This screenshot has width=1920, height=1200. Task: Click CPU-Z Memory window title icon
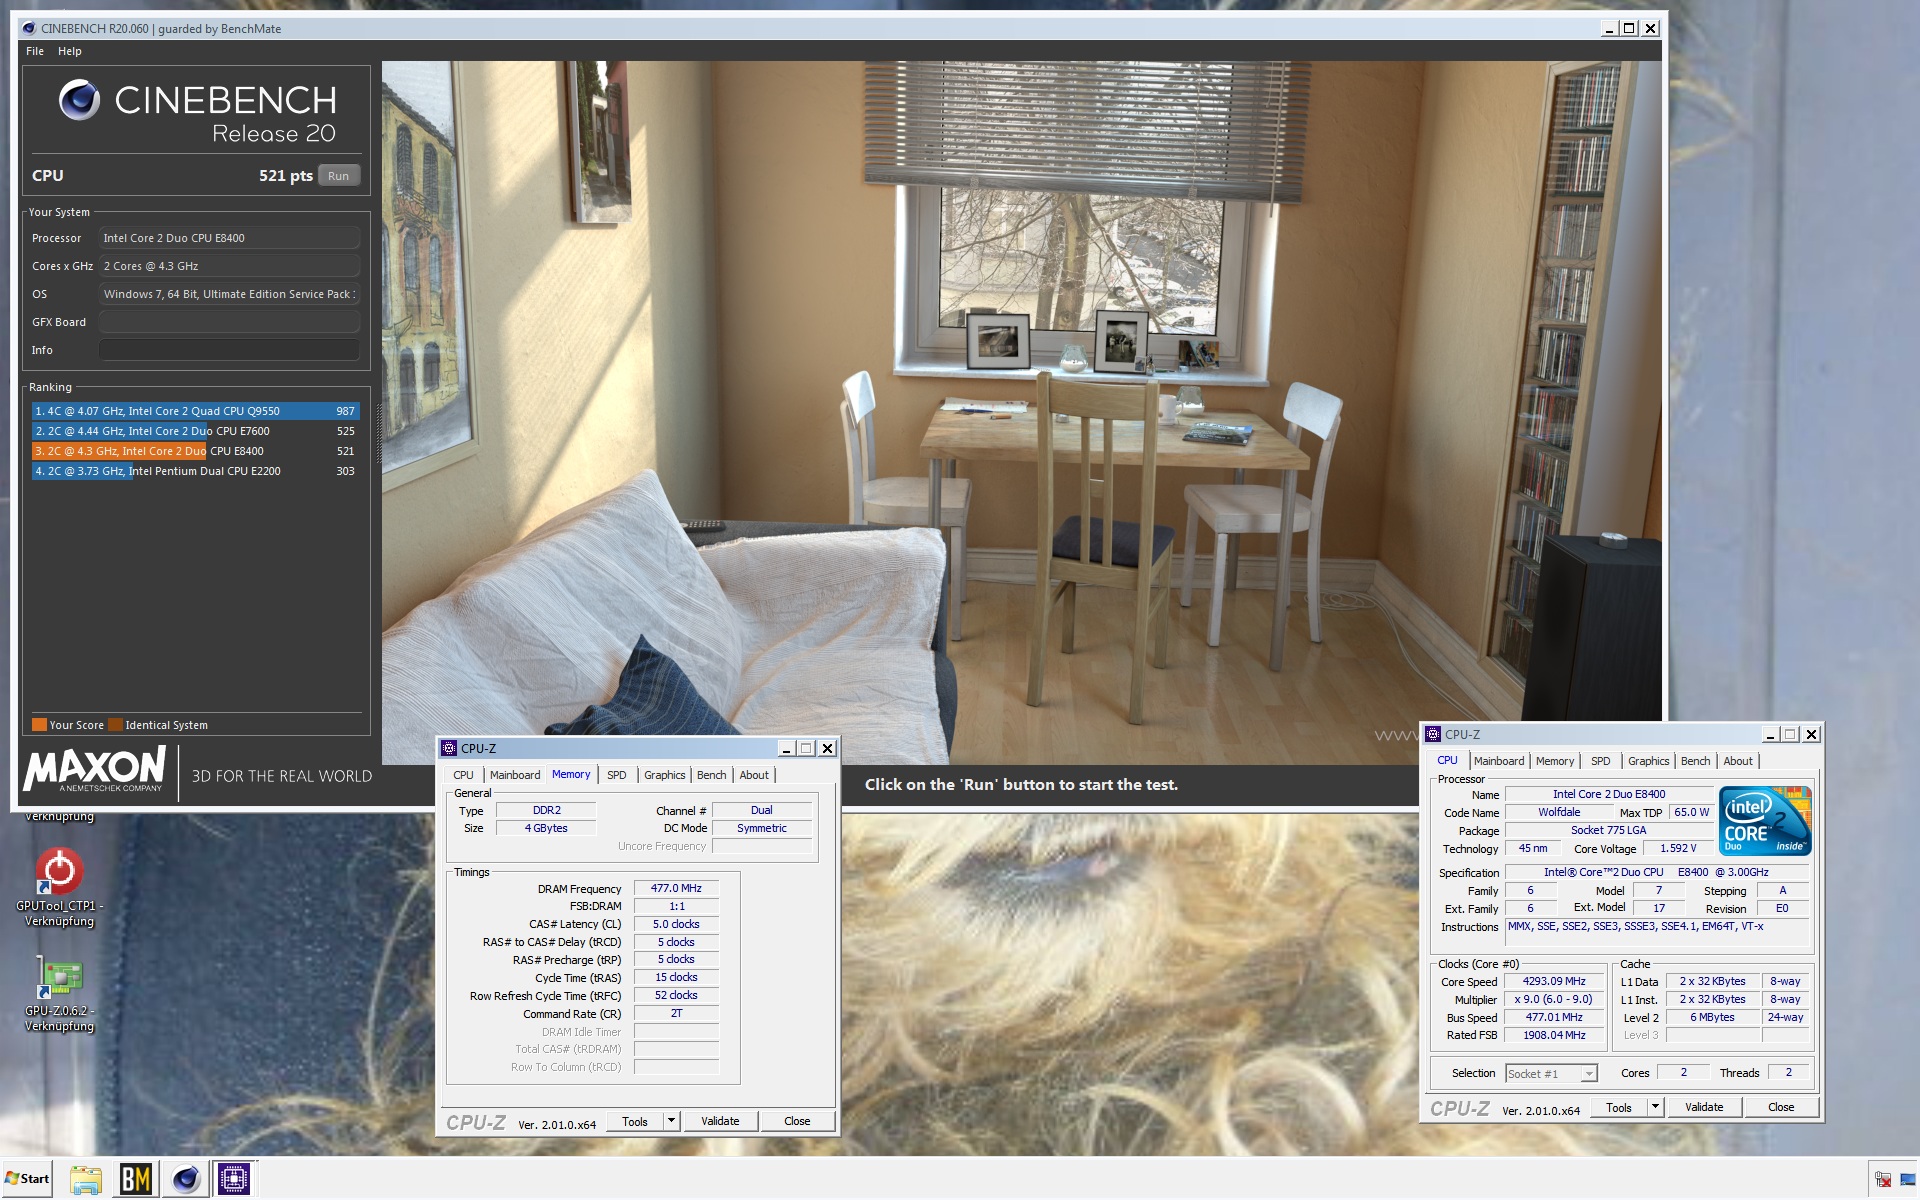(449, 748)
